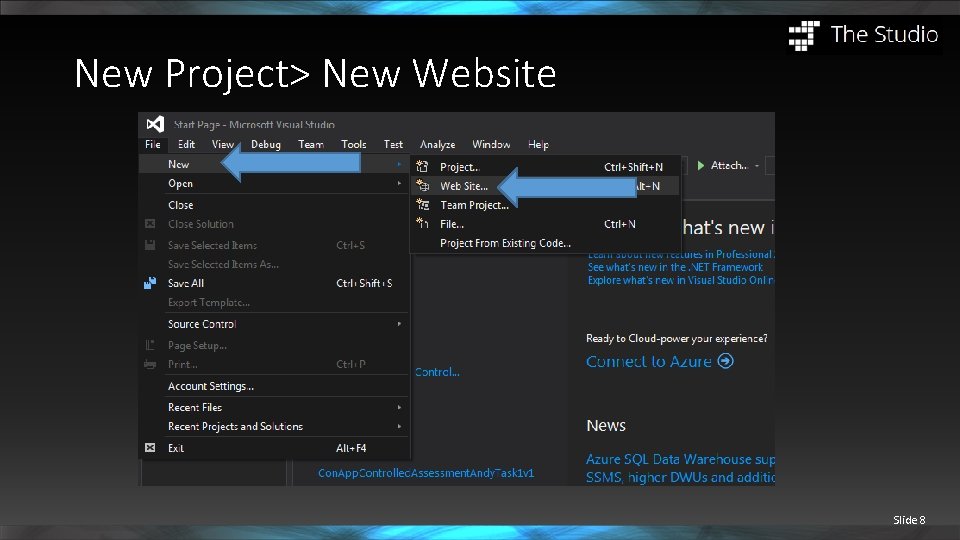Click Ready to Cloud-power your experience text
Screen dimensions: 960x540
677,338
